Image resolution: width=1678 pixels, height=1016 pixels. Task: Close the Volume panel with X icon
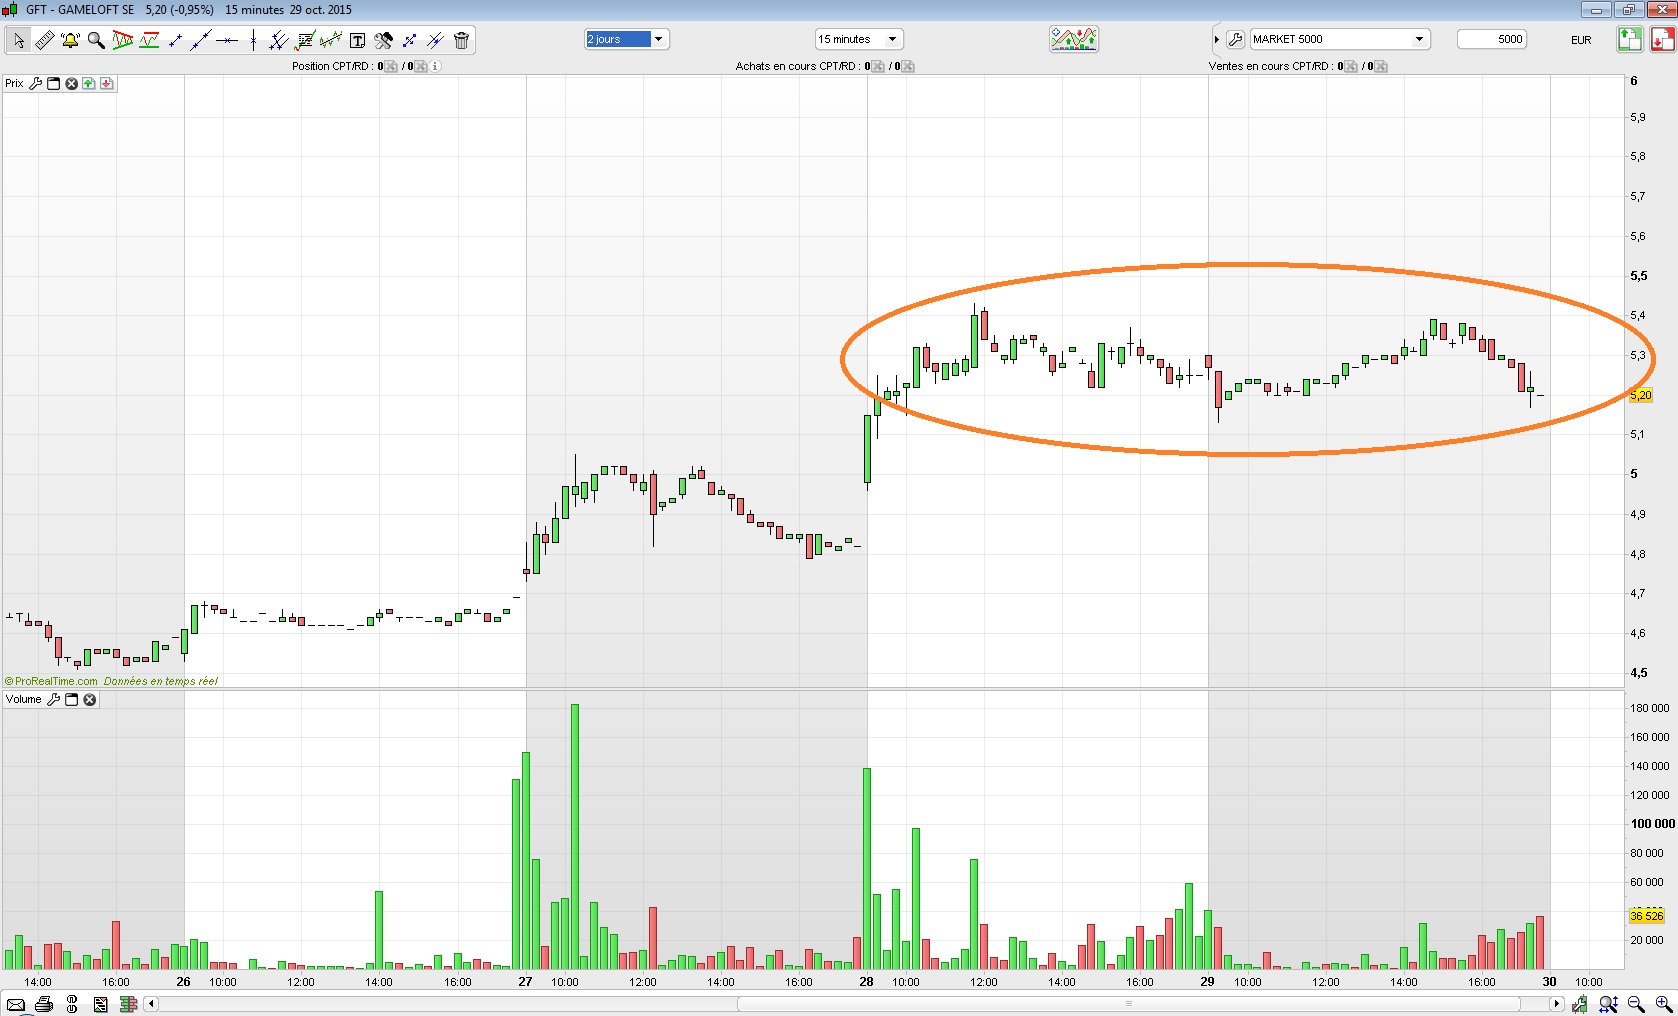(90, 700)
